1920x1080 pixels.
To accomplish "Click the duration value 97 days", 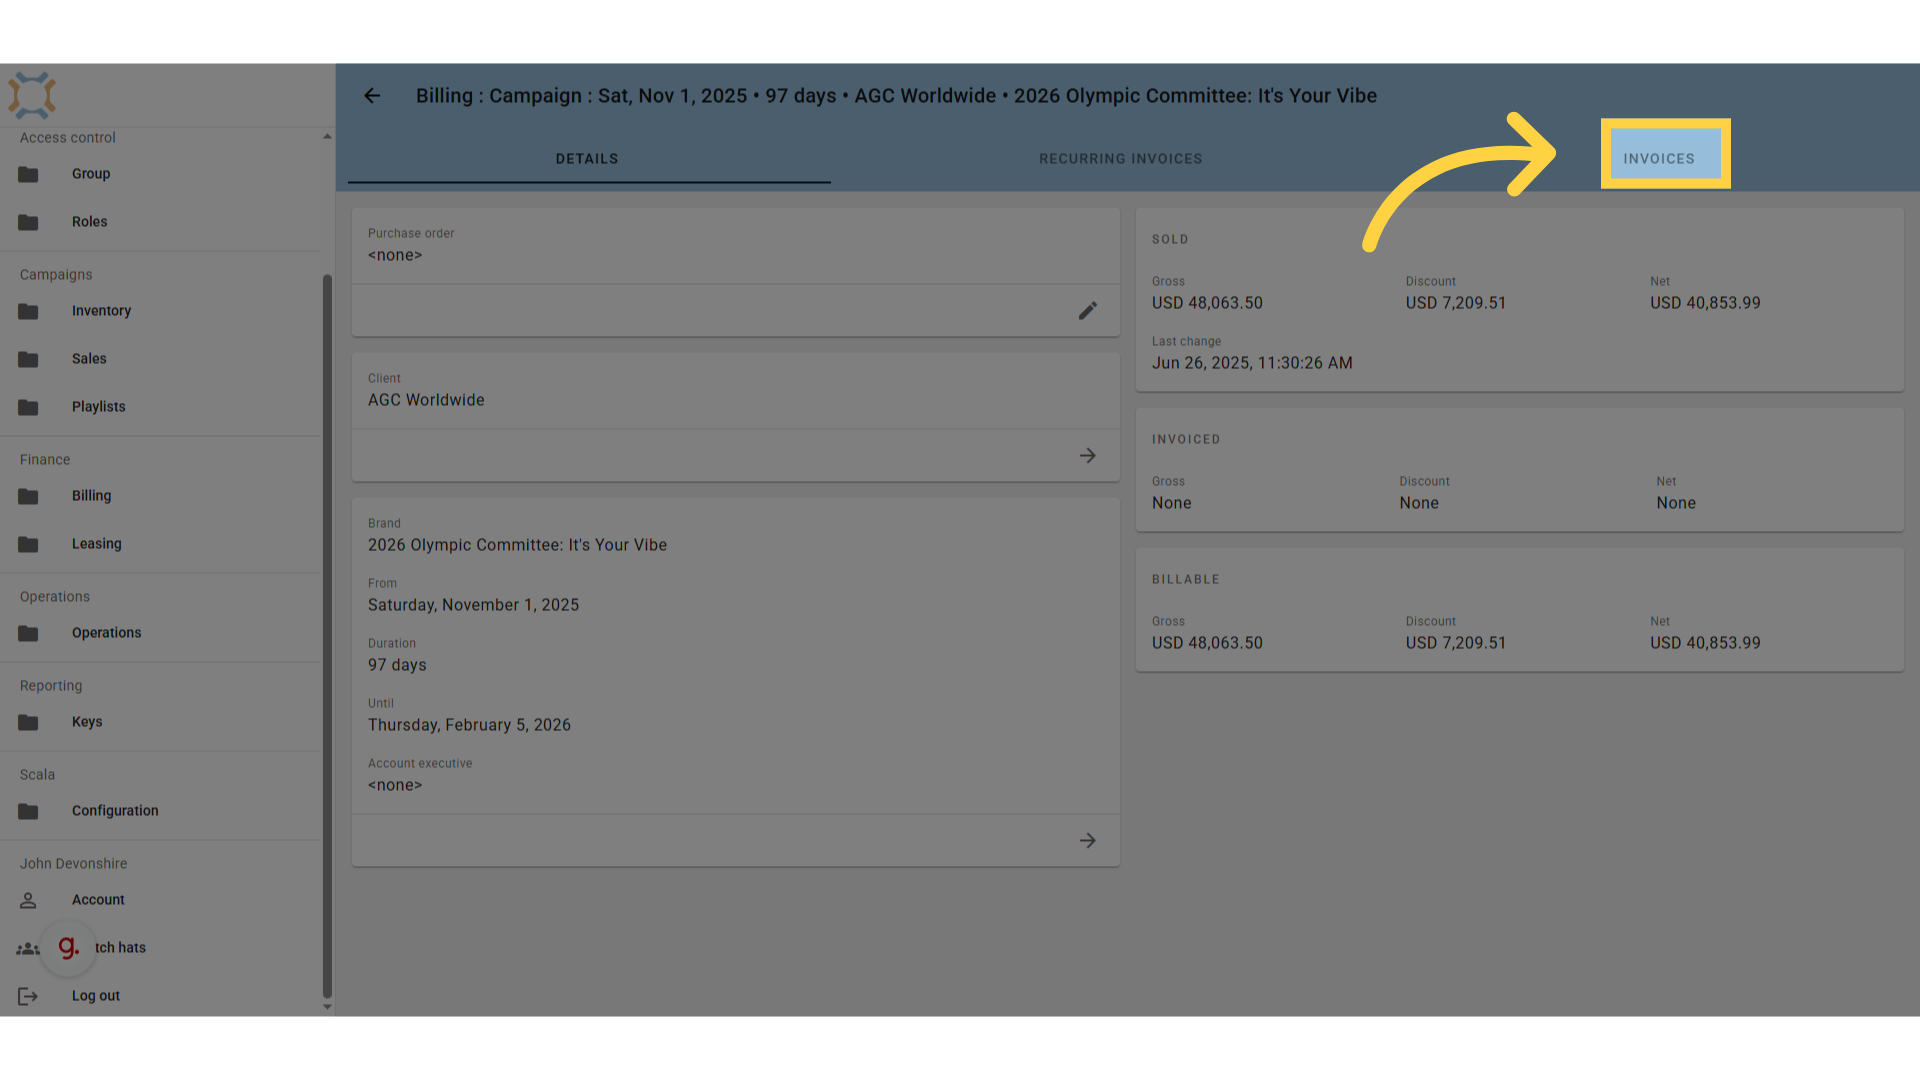I will tap(397, 665).
